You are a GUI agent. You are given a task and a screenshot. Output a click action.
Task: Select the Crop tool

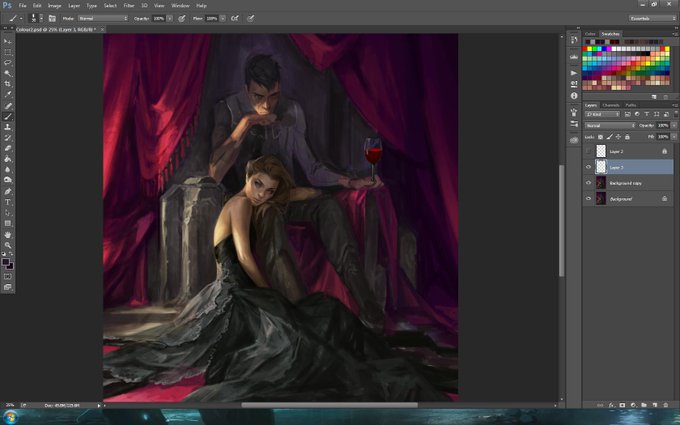[x=8, y=84]
